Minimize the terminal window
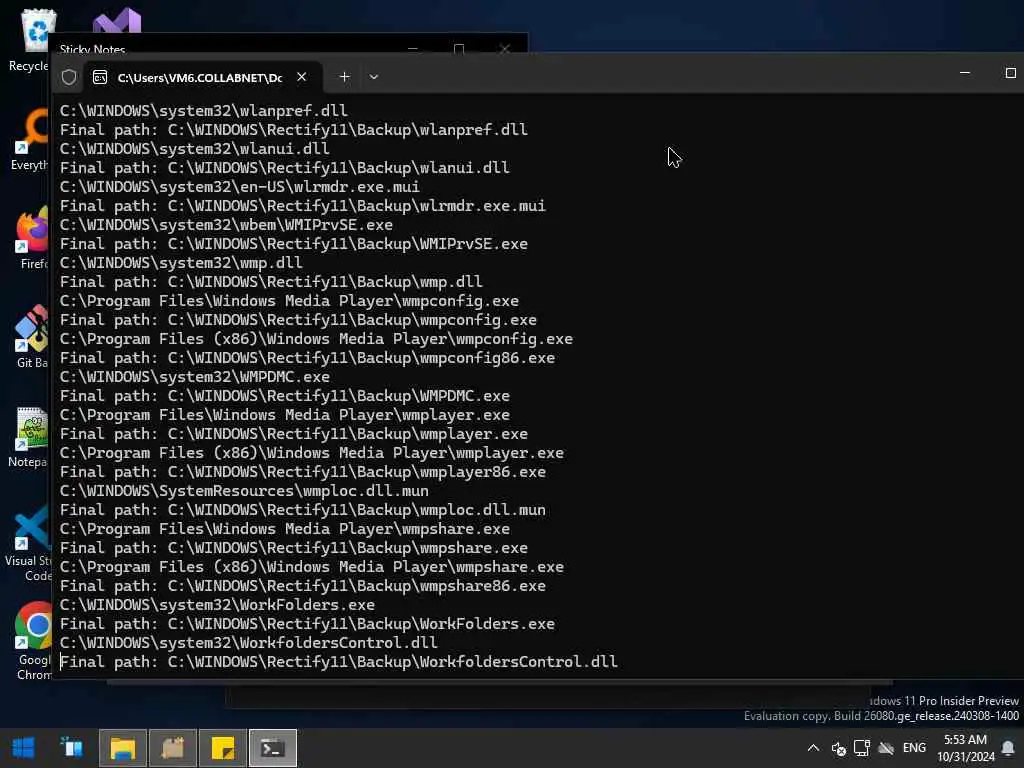Screen dimensions: 1024x768 [965, 73]
